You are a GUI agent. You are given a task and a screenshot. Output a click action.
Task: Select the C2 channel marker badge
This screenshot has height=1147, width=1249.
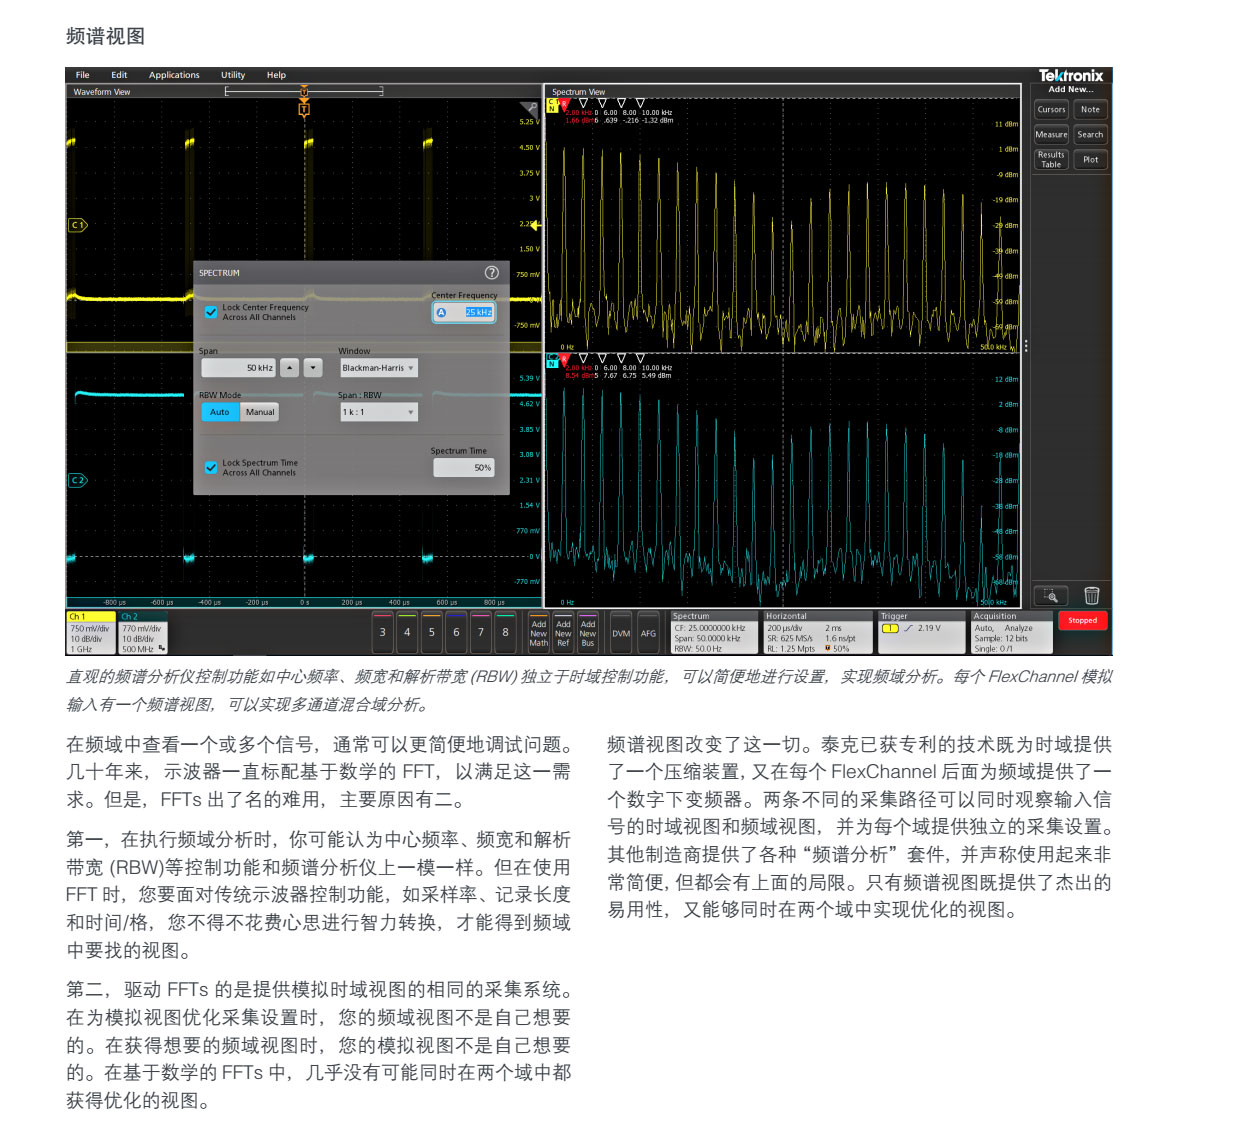[77, 481]
